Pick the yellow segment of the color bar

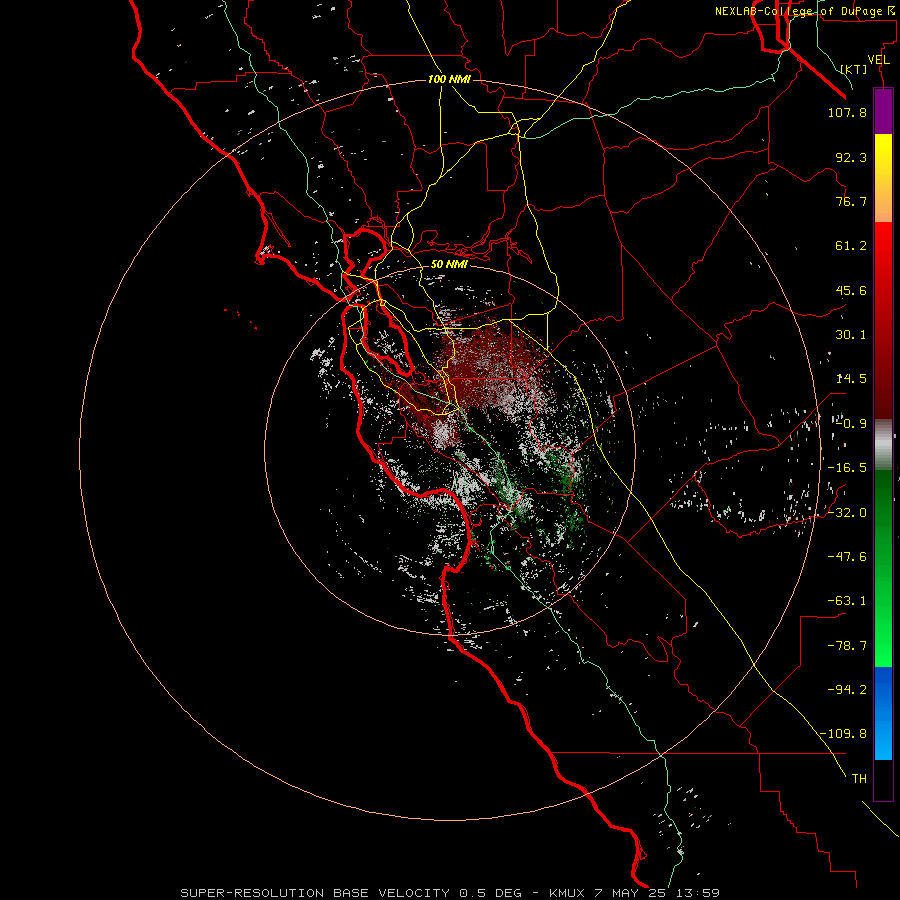point(883,178)
